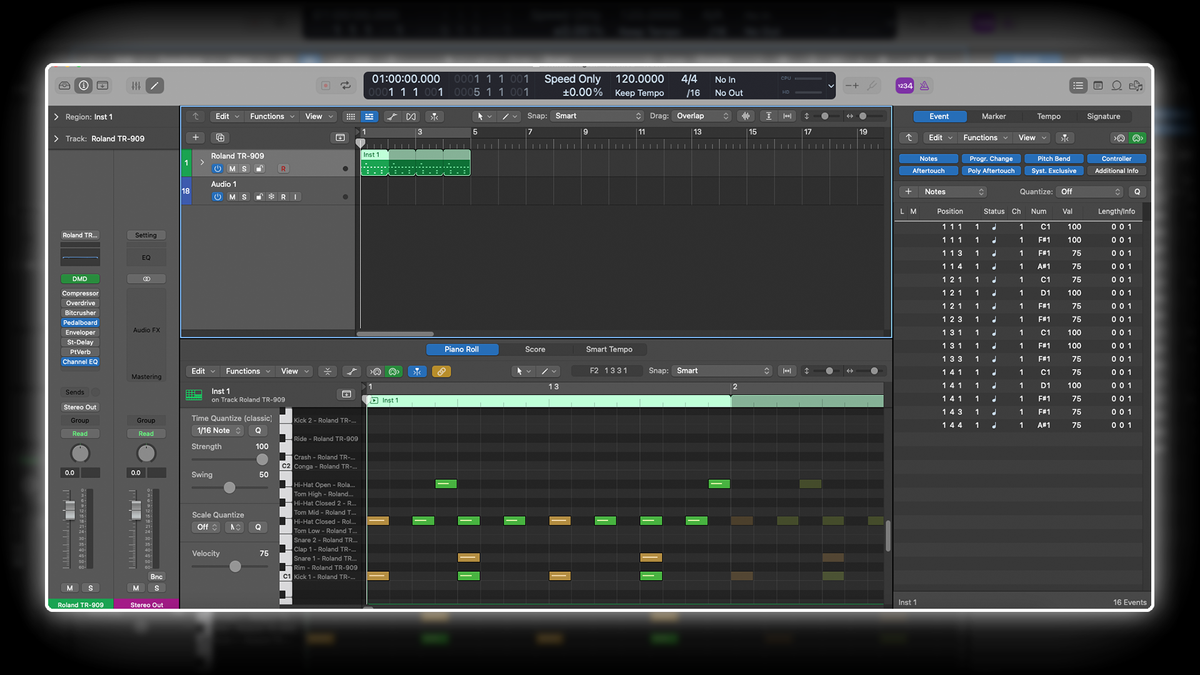Image resolution: width=1200 pixels, height=675 pixels.
Task: Click the Hi-Hat Open note at bar start
Action: point(446,484)
